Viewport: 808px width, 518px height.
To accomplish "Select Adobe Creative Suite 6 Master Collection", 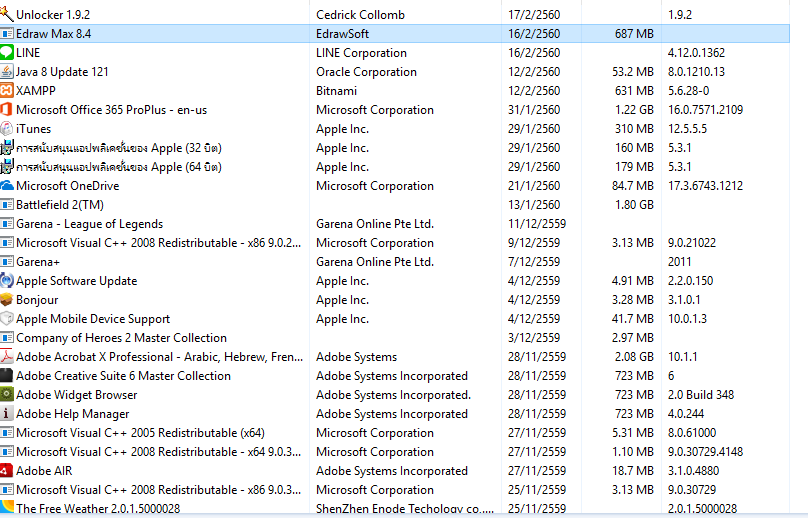I will 123,376.
